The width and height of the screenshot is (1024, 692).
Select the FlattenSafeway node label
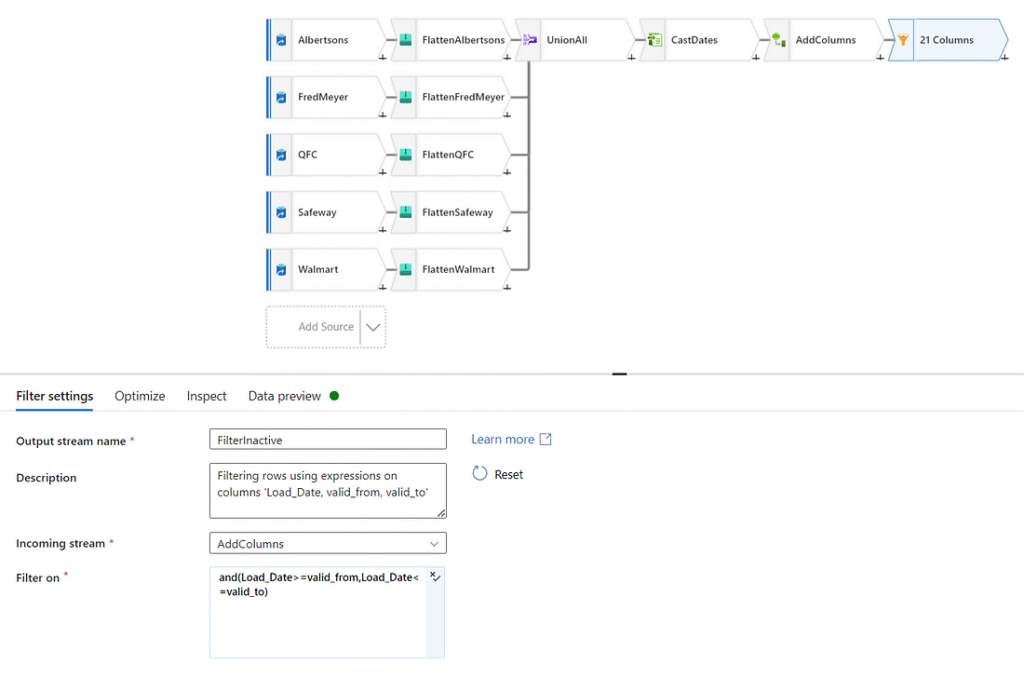(458, 212)
